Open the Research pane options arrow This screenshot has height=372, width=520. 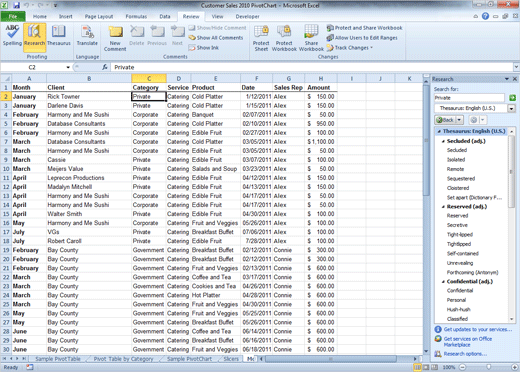(x=507, y=79)
